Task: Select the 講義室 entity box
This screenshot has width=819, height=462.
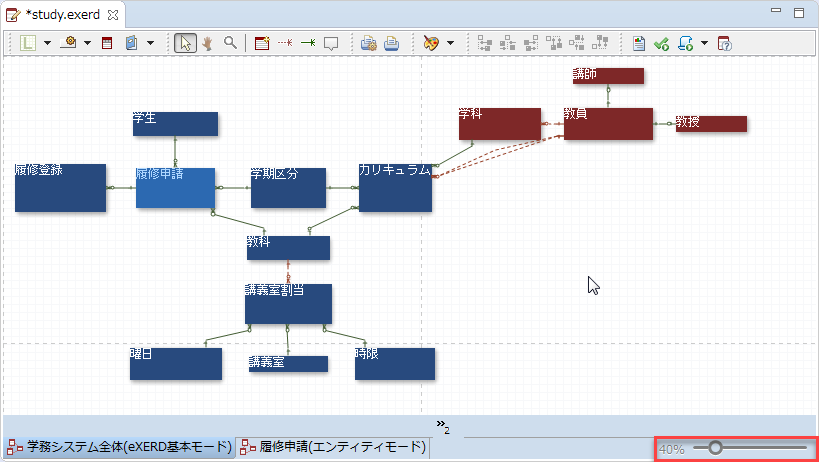Action: point(288,364)
